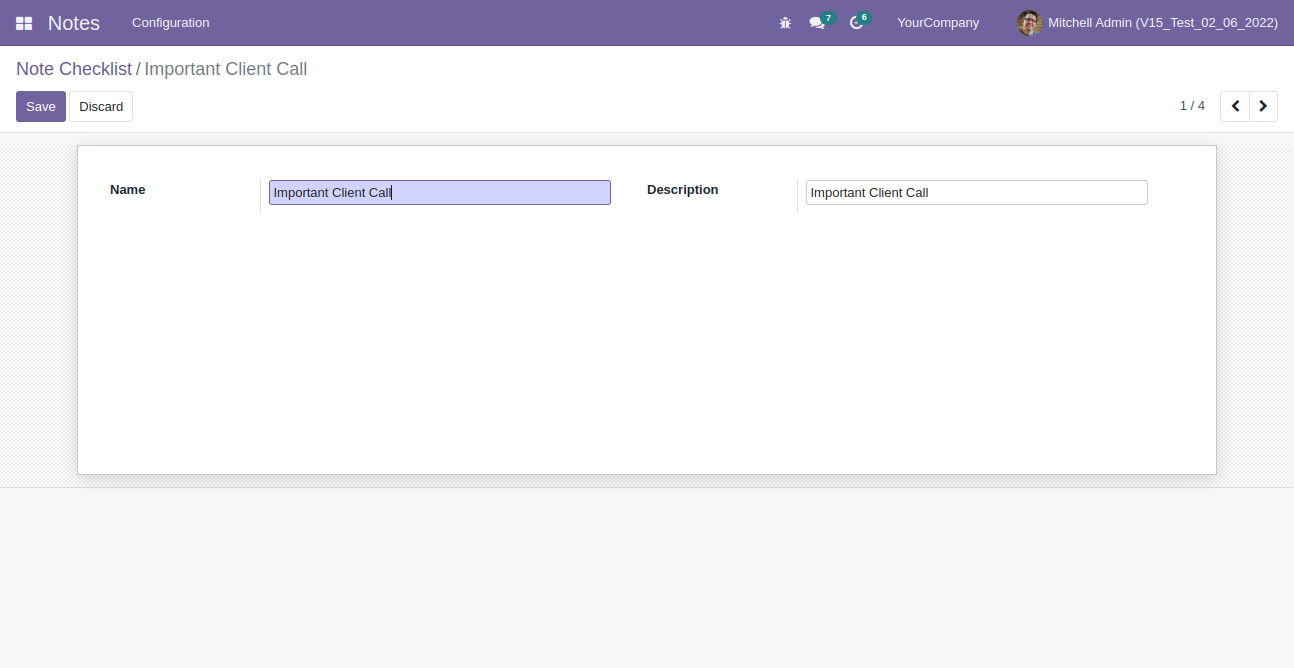This screenshot has width=1294, height=668.
Task: Focus the Name input field
Action: click(439, 193)
